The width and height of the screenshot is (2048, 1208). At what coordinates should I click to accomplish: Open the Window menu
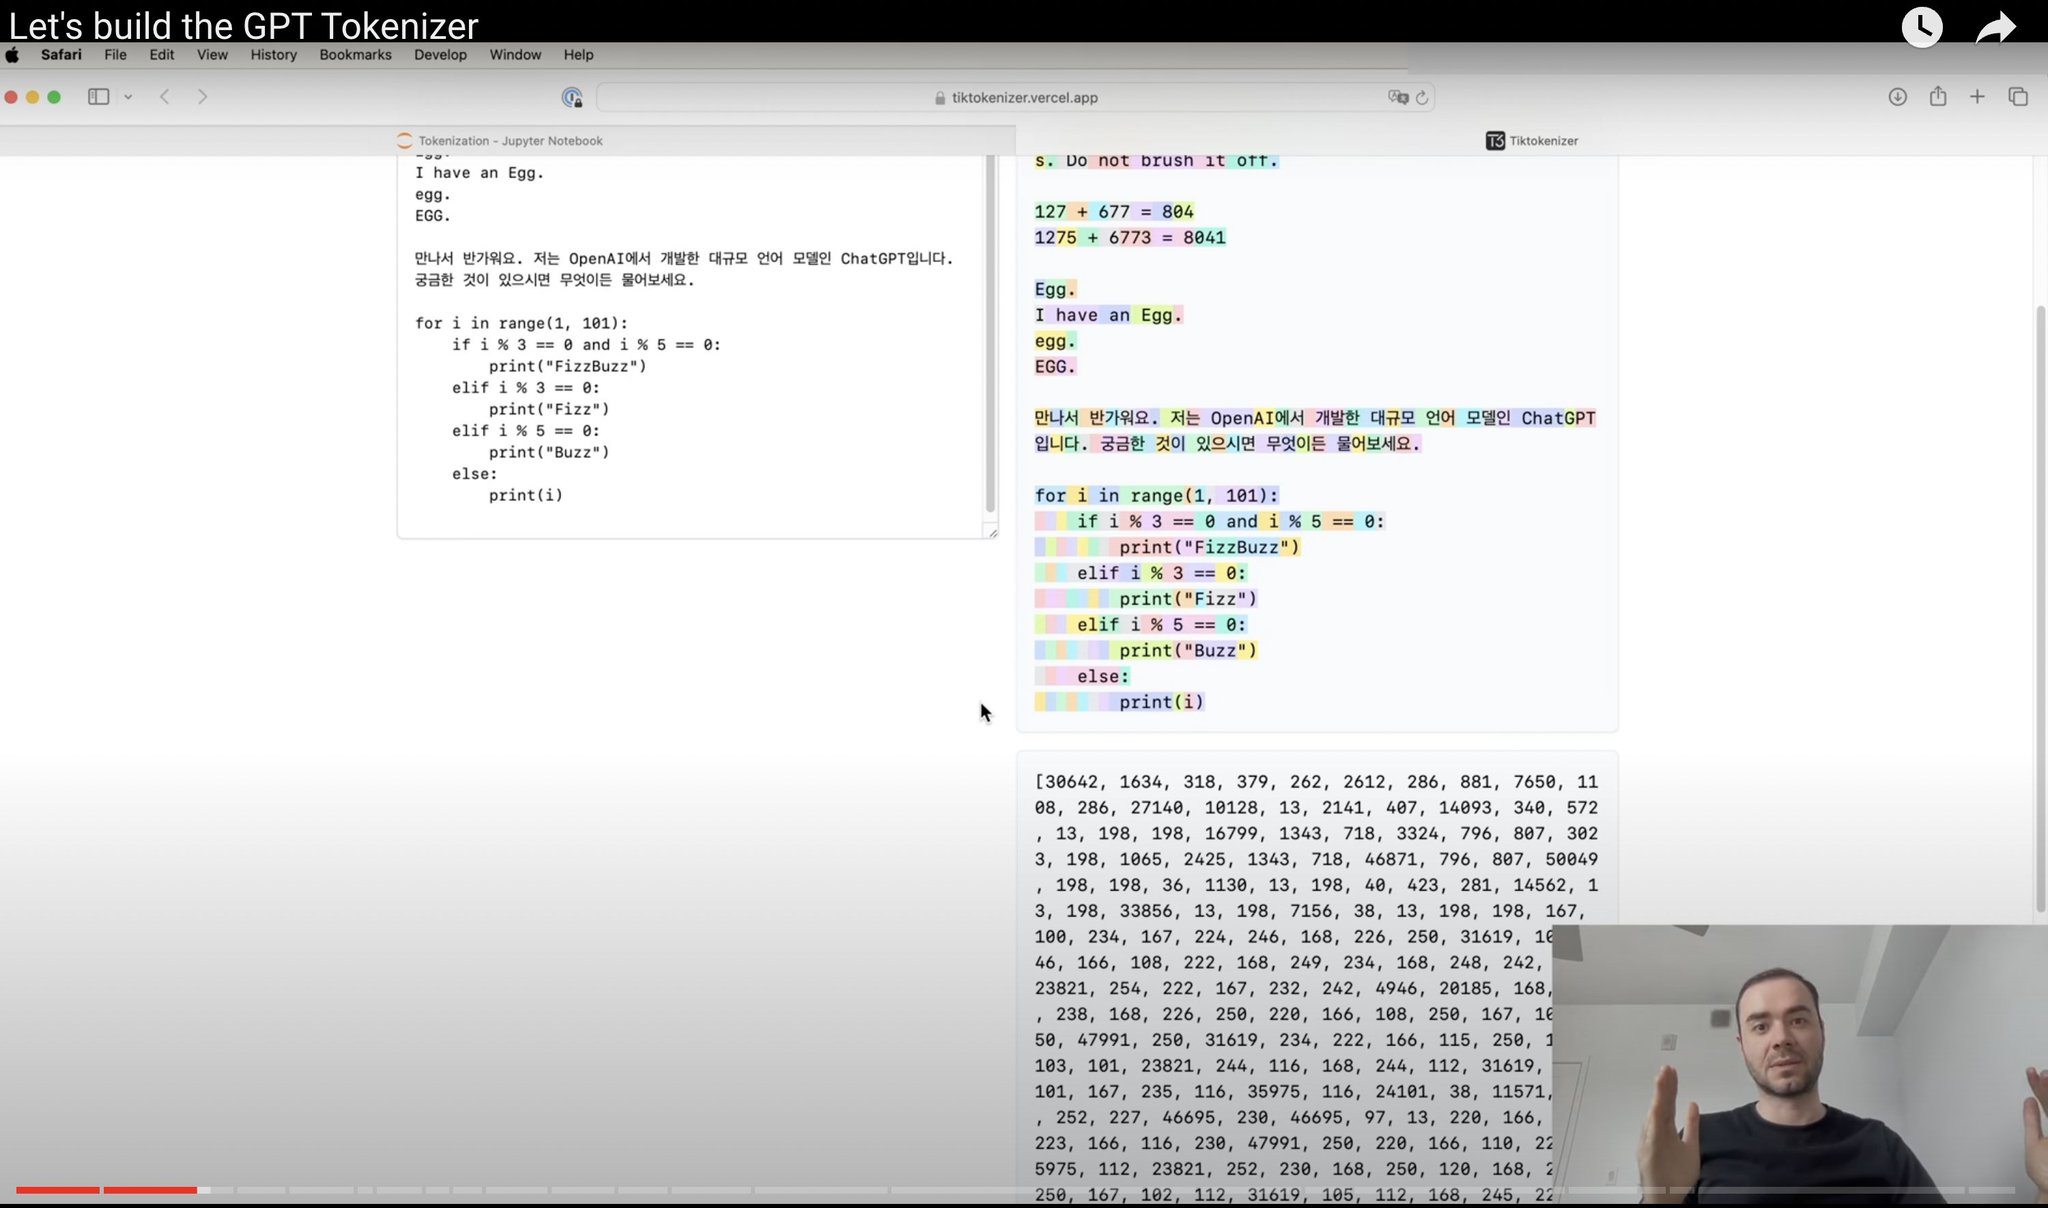515,55
